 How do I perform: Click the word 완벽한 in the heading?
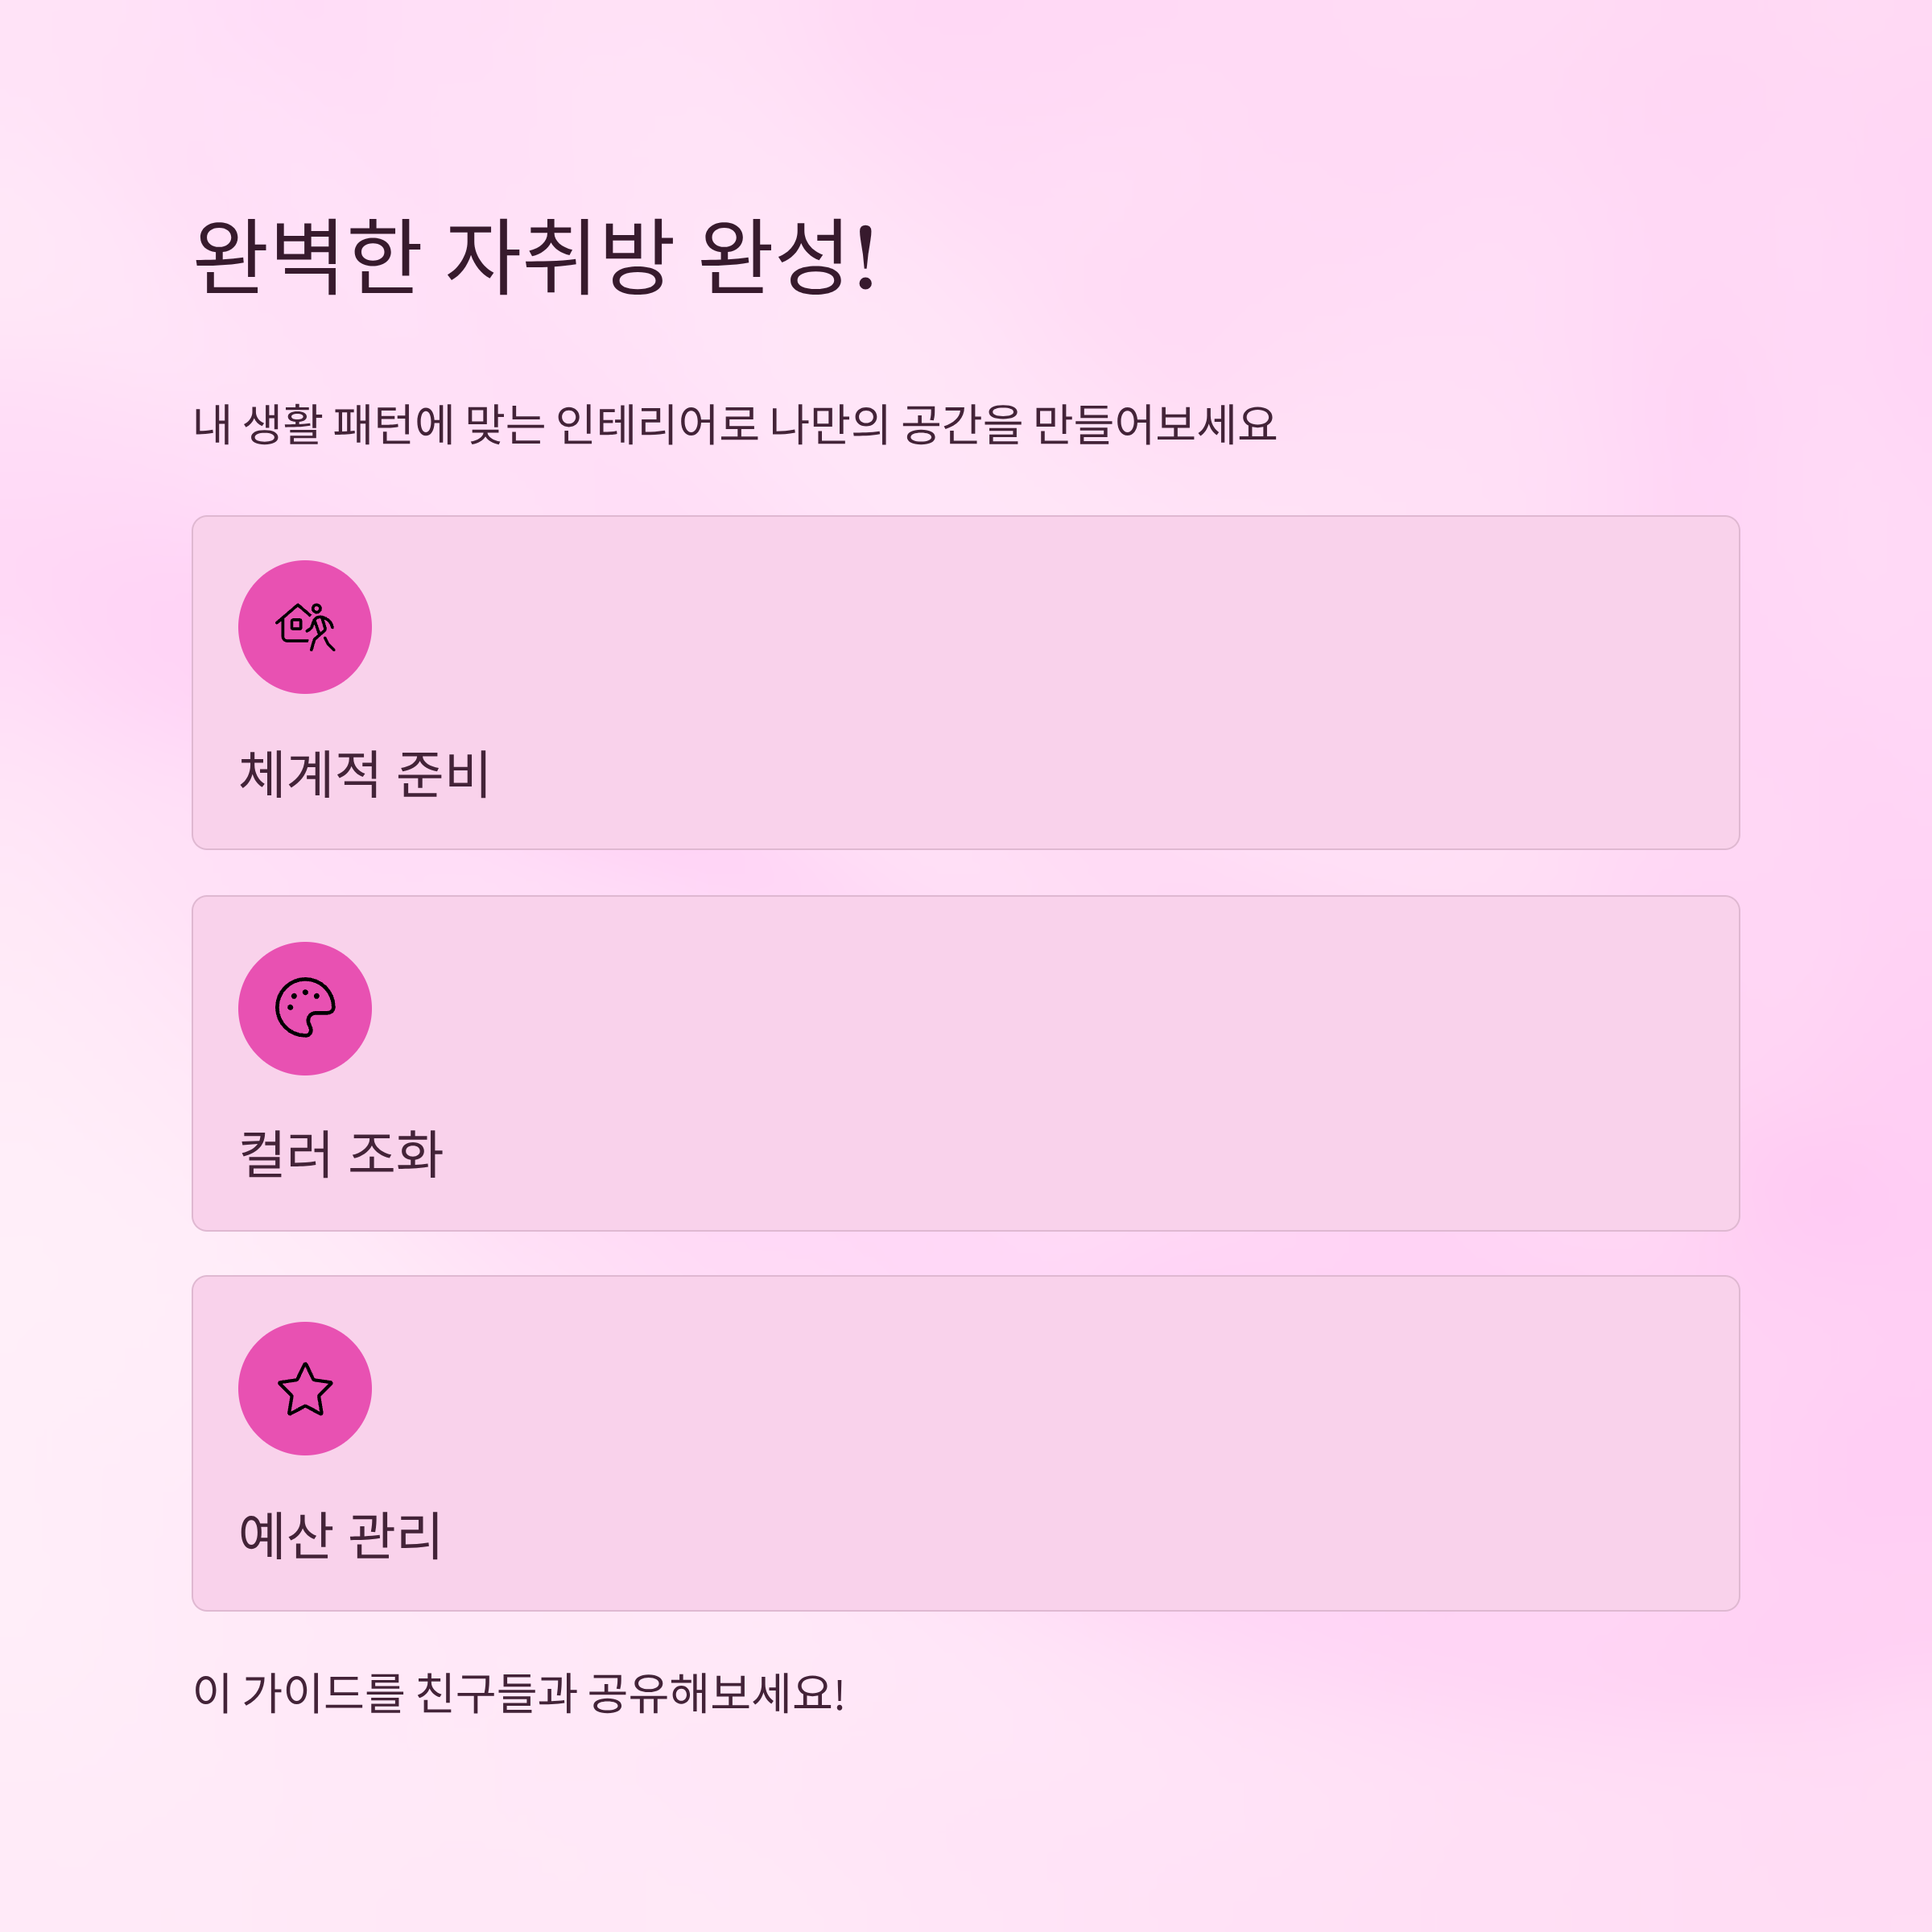pos(305,257)
